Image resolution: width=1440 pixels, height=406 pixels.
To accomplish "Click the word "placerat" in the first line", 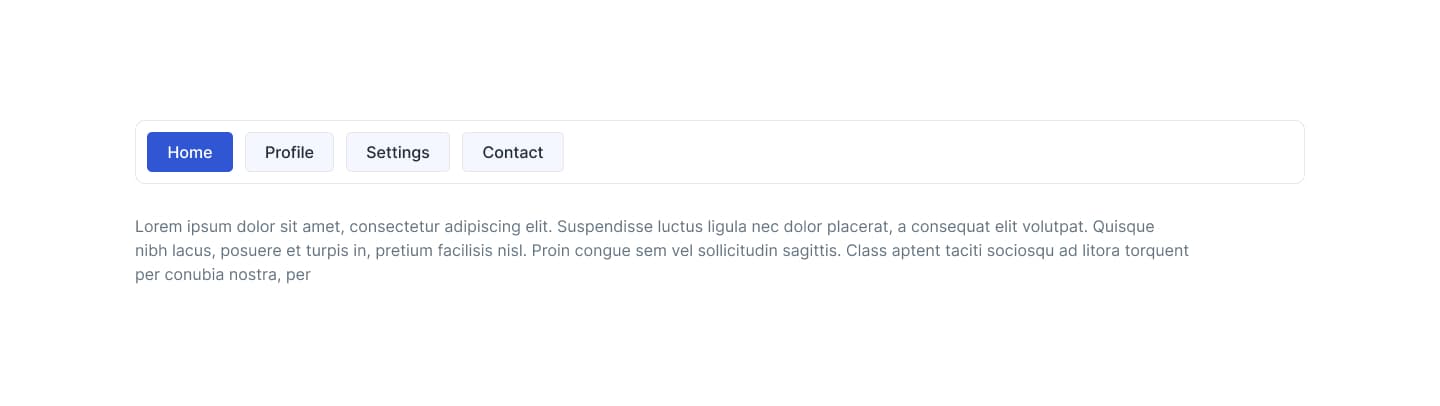I will [x=856, y=227].
